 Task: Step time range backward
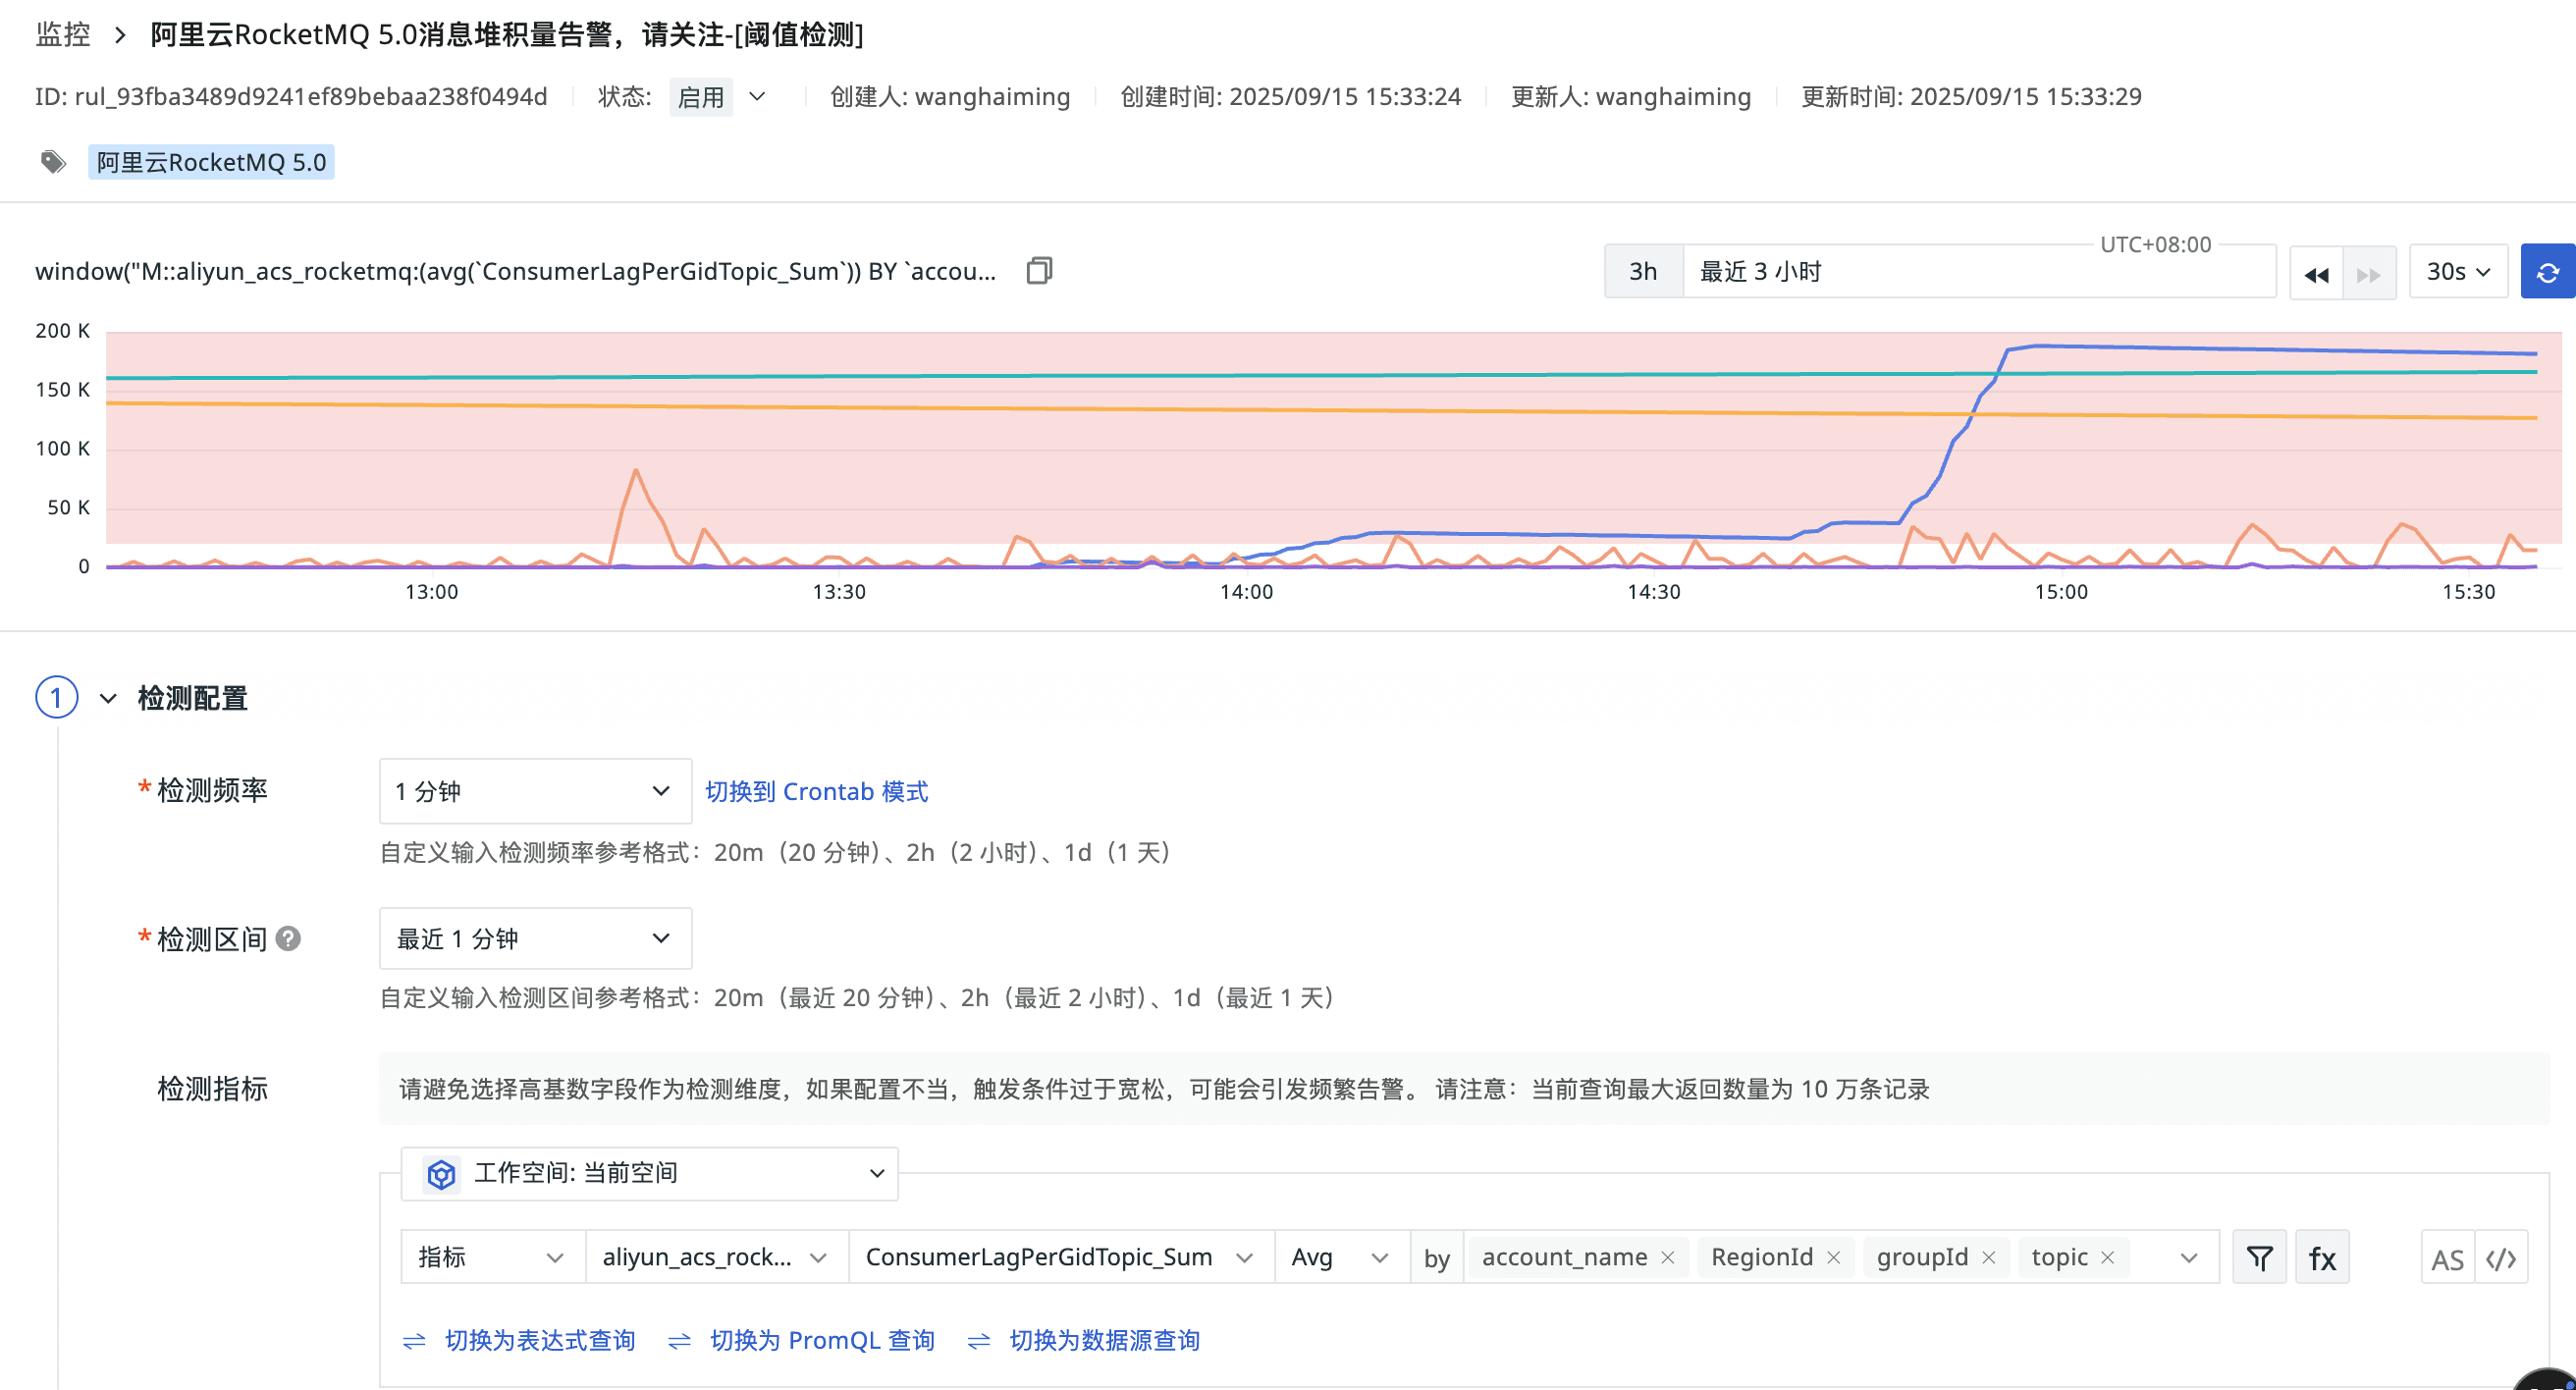coord(2316,273)
